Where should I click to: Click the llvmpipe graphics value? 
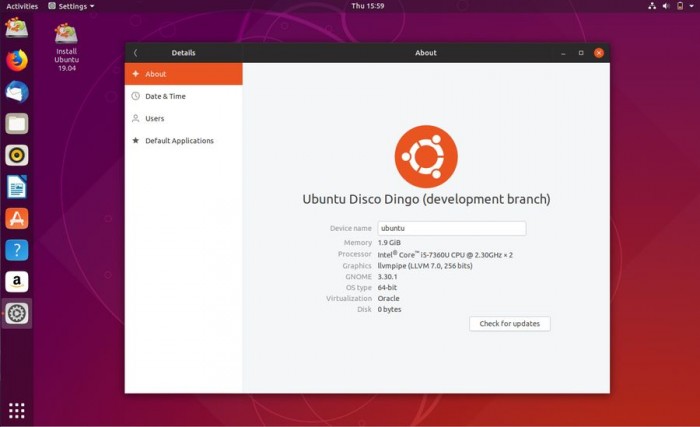point(425,266)
